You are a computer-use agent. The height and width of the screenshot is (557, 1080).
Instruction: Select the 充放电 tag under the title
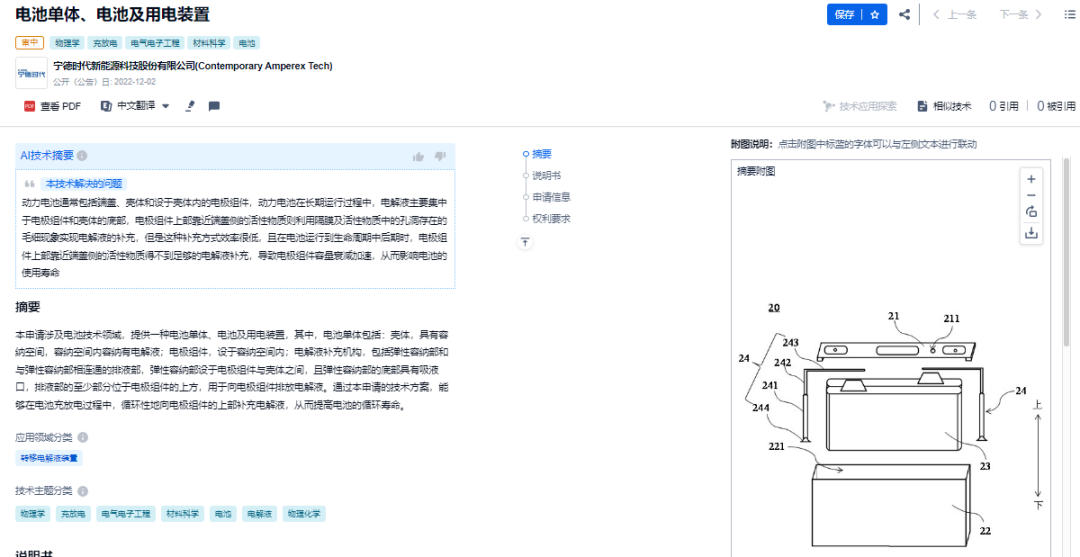(105, 43)
